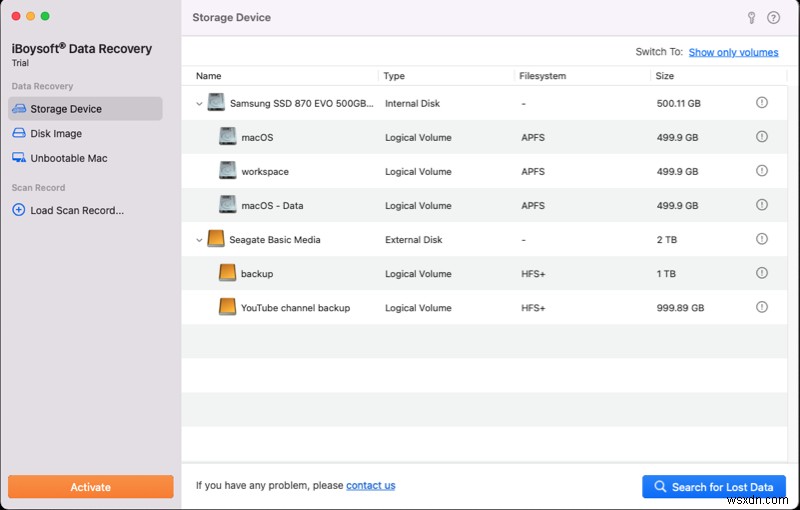Click Load Scan Record option
Image resolution: width=800 pixels, height=510 pixels.
[77, 210]
